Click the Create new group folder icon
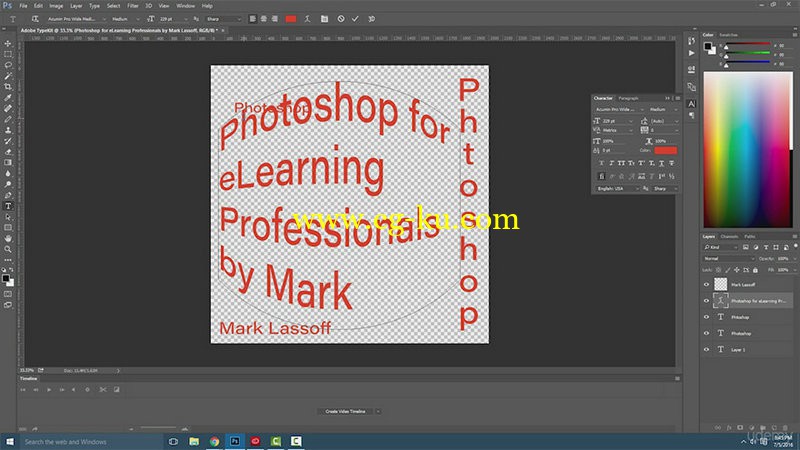Viewport: 800px width, 450px height. (x=763, y=428)
